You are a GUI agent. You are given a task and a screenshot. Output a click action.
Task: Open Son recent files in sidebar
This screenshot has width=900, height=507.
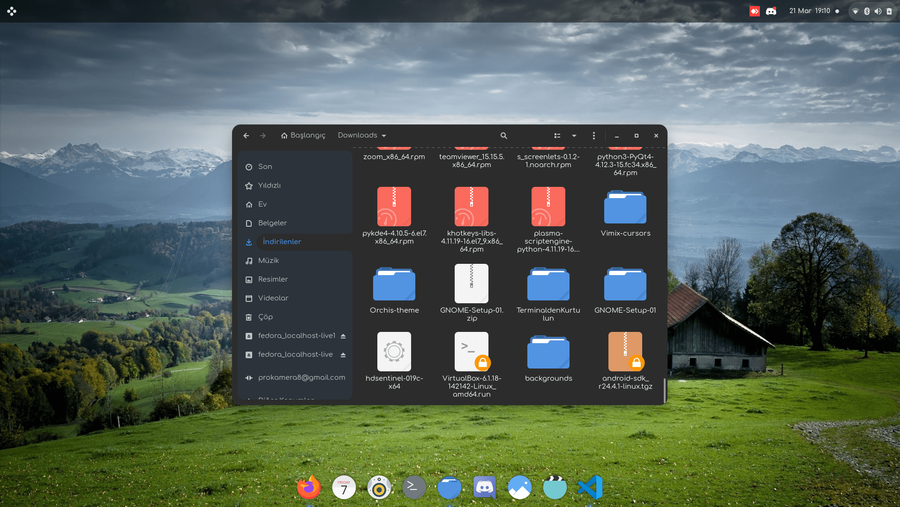296,167
